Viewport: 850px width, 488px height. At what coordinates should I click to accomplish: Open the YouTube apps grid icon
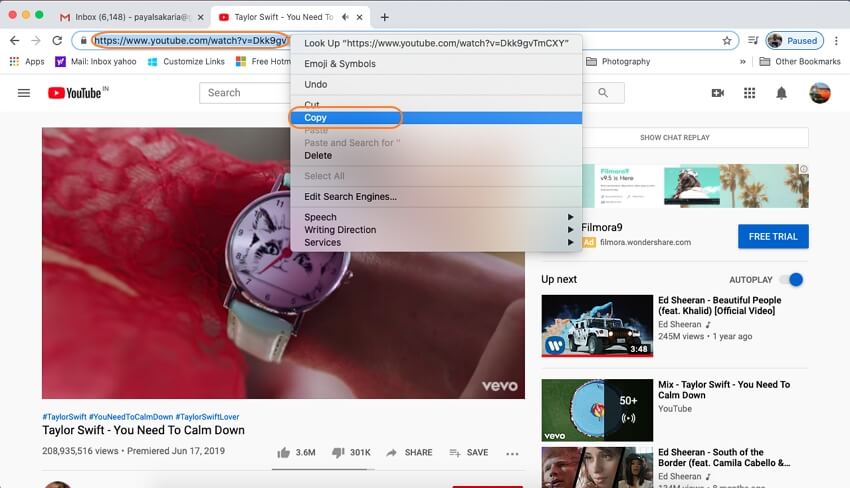(749, 93)
